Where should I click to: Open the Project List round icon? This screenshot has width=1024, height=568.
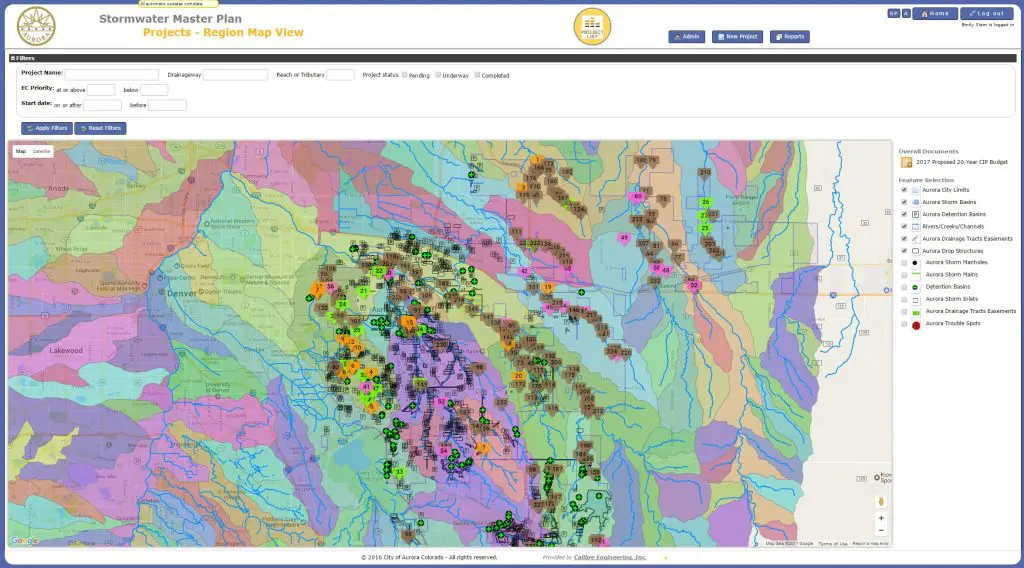coord(592,27)
